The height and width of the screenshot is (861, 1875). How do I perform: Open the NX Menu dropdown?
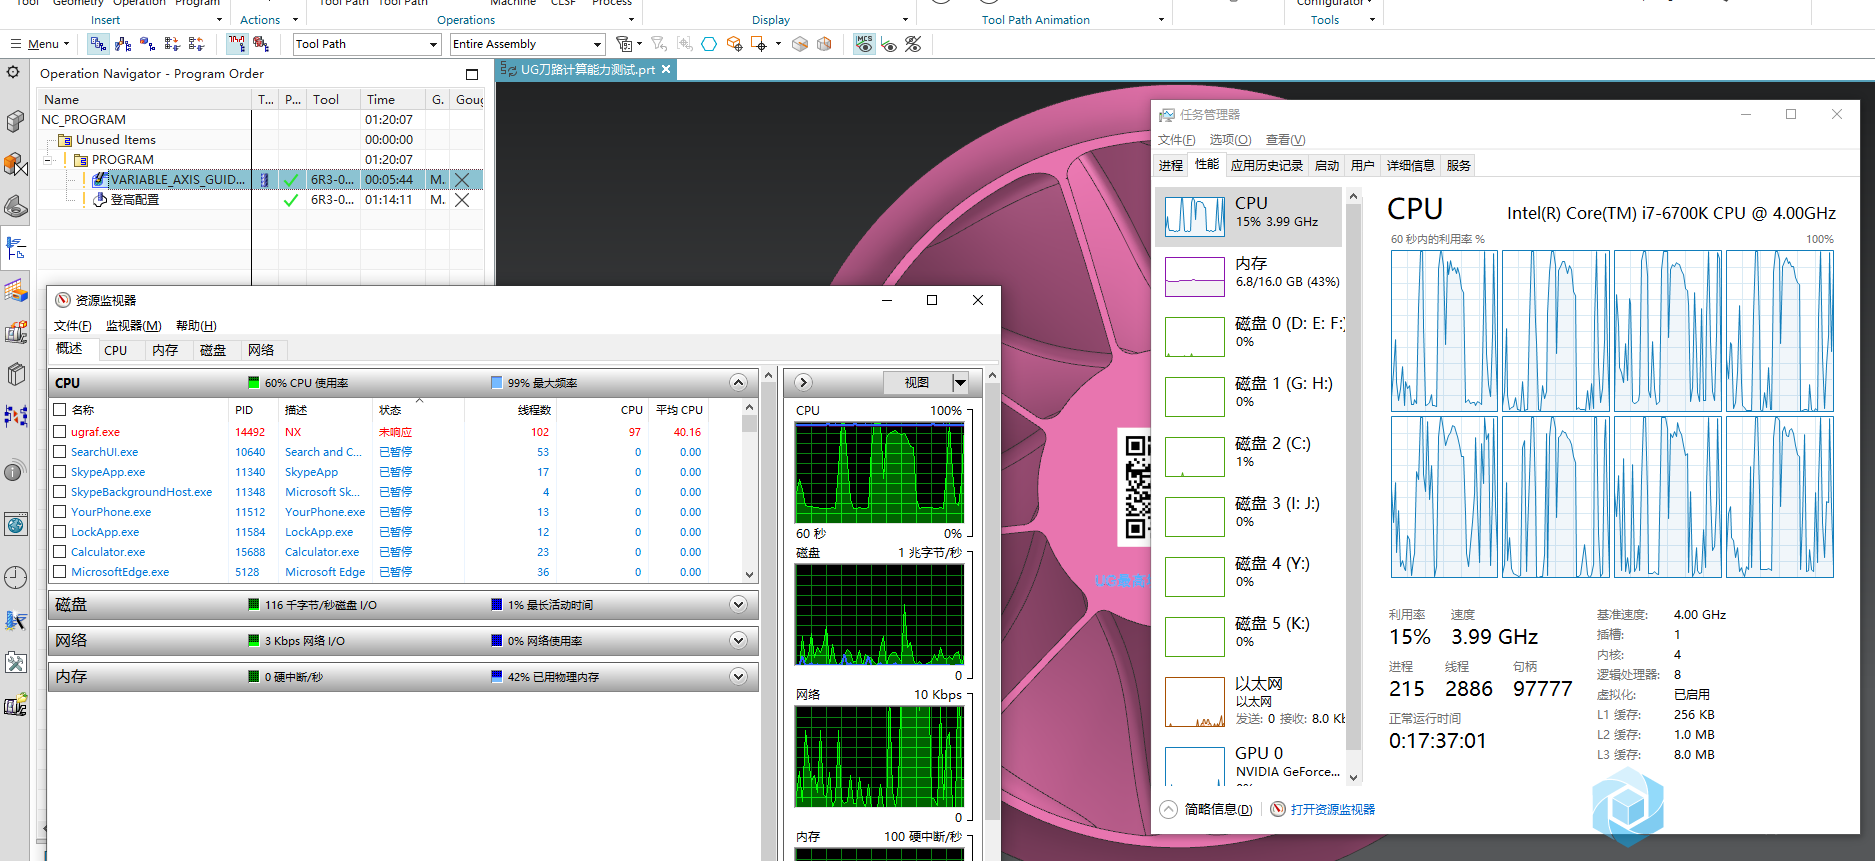click(x=40, y=44)
